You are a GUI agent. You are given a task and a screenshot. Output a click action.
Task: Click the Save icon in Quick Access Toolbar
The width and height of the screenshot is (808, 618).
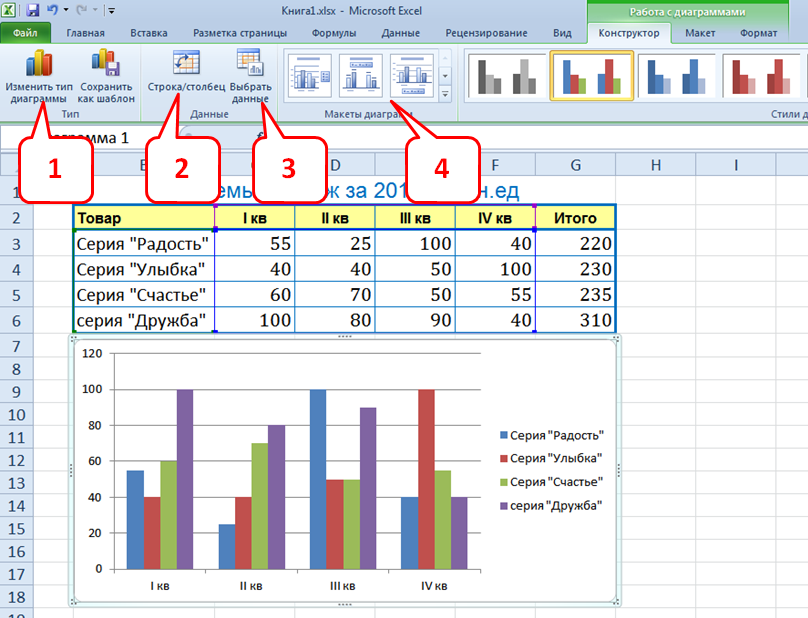[x=33, y=10]
